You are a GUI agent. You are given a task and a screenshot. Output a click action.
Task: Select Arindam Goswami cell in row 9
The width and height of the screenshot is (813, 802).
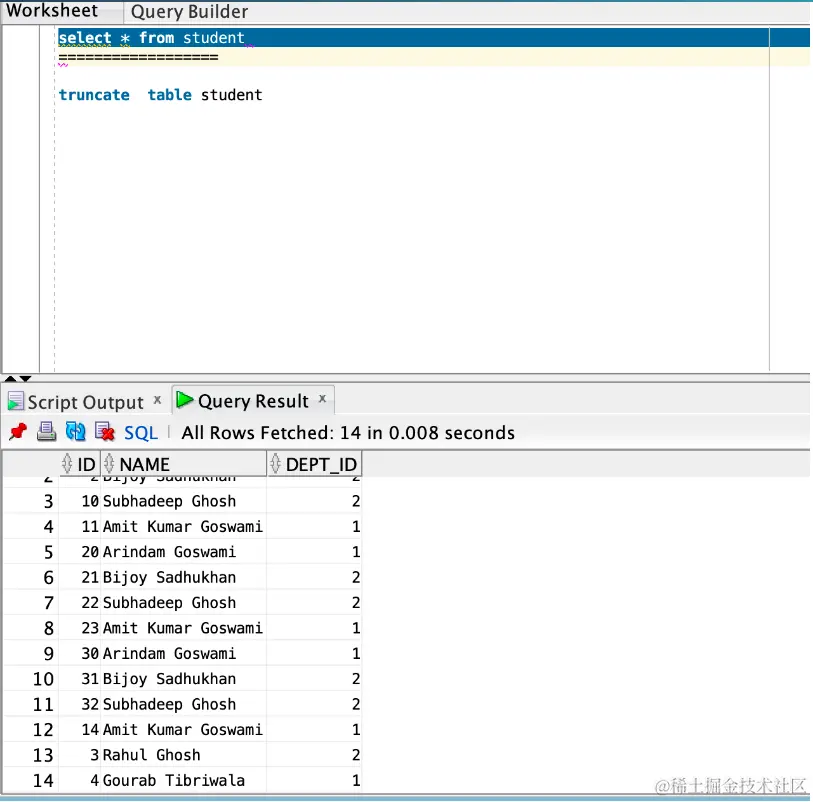pos(184,654)
